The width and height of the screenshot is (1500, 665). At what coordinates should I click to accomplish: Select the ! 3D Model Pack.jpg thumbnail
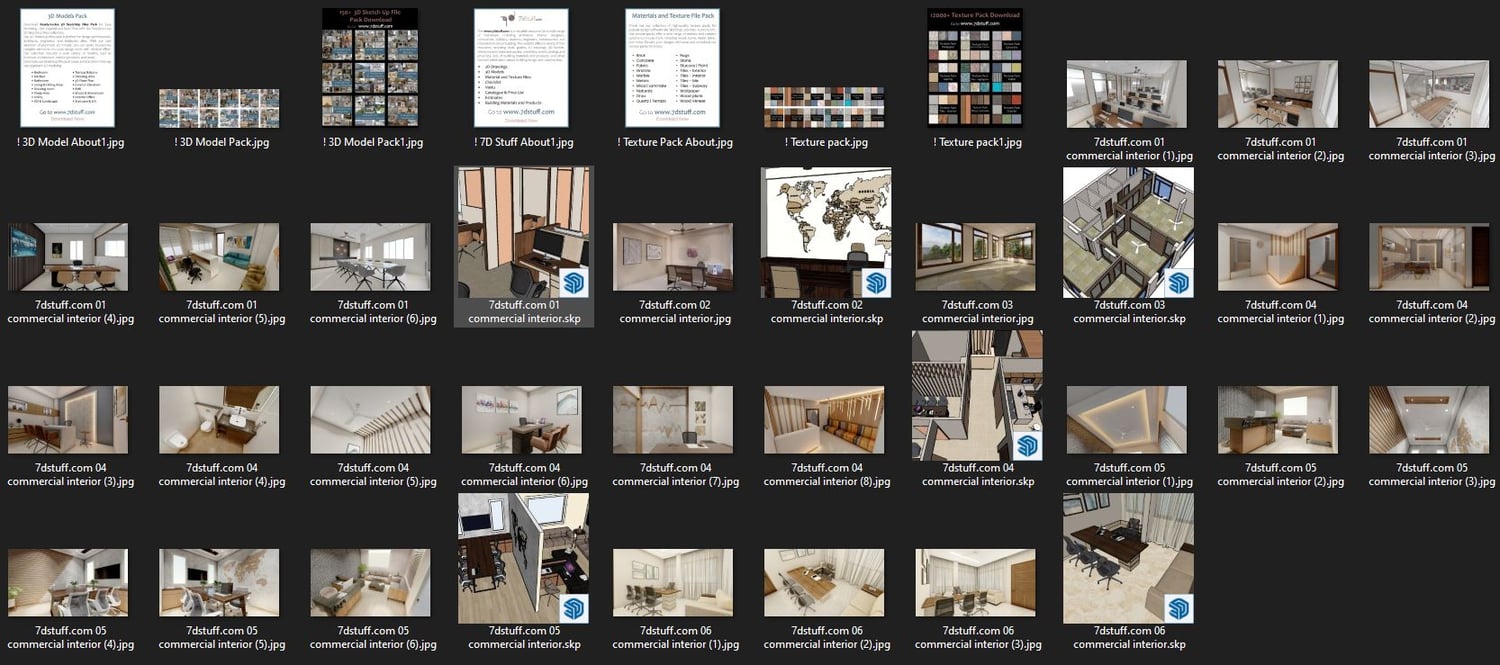coord(219,108)
